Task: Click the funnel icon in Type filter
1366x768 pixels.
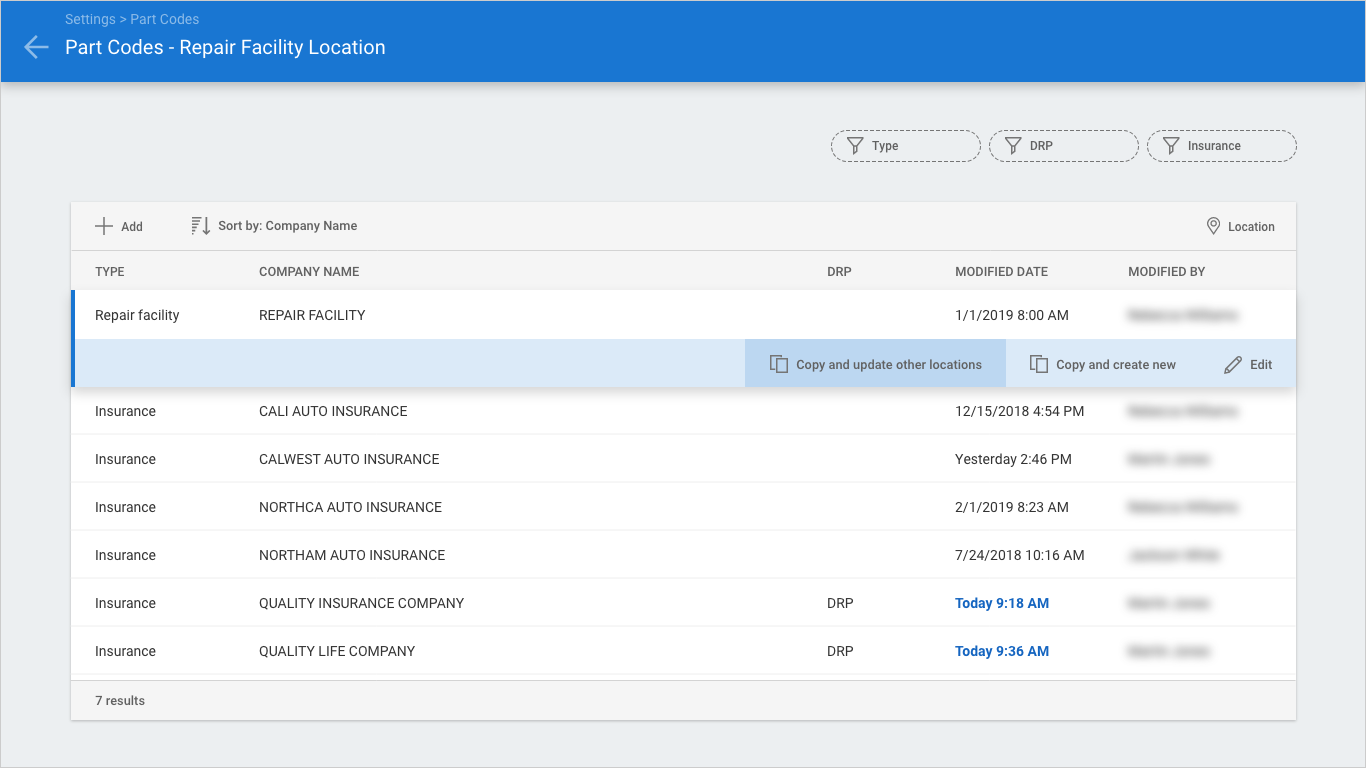Action: [855, 146]
